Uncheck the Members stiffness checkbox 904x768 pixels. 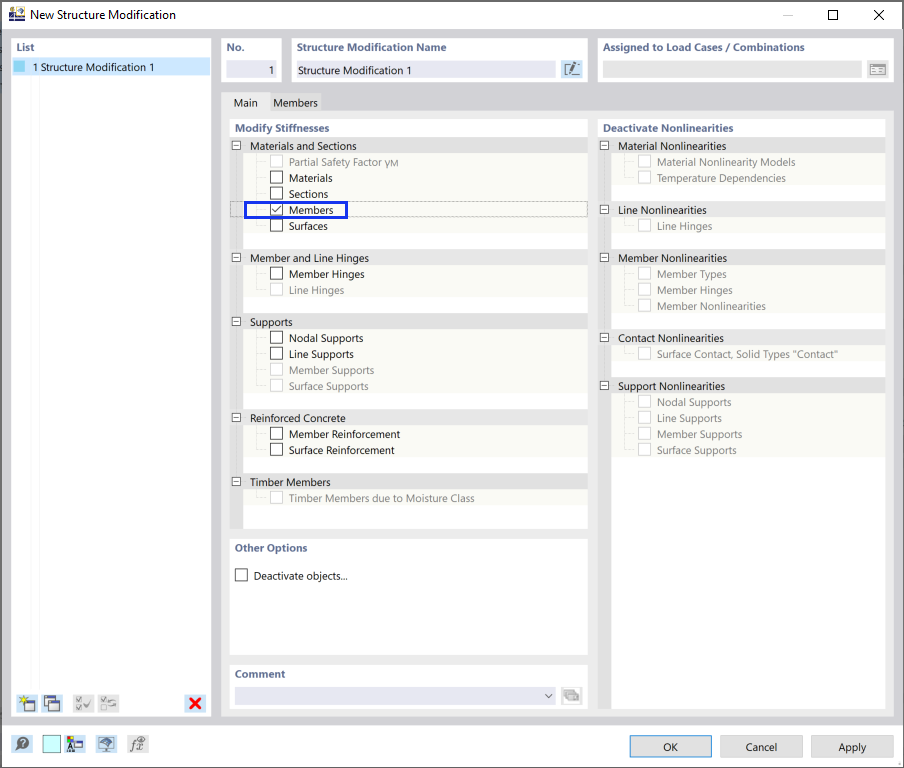tap(277, 210)
